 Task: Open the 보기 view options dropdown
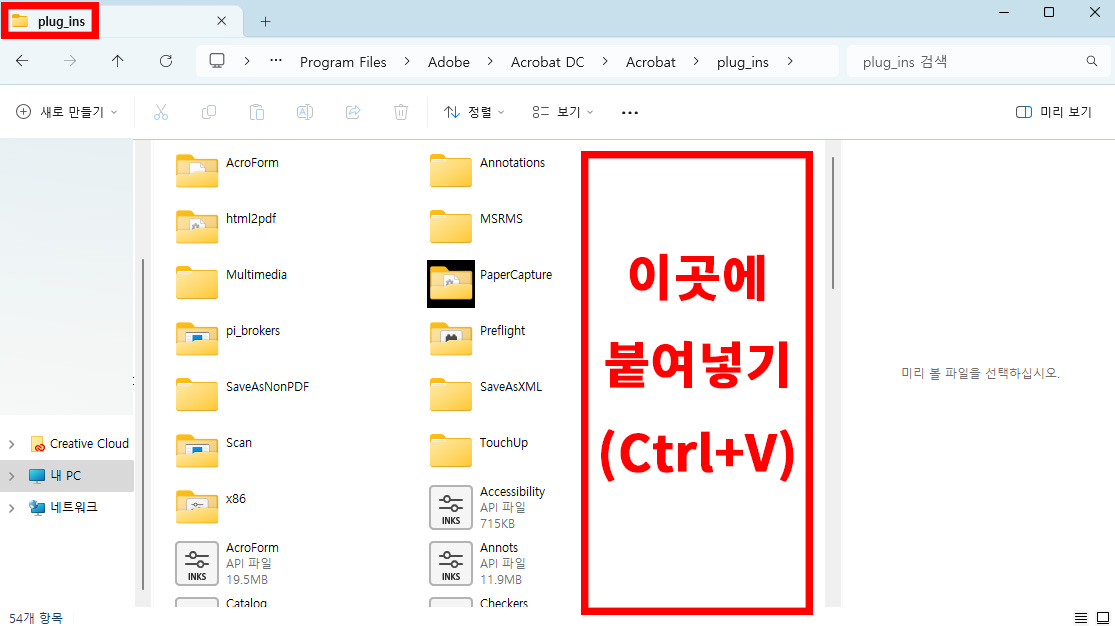coord(562,111)
